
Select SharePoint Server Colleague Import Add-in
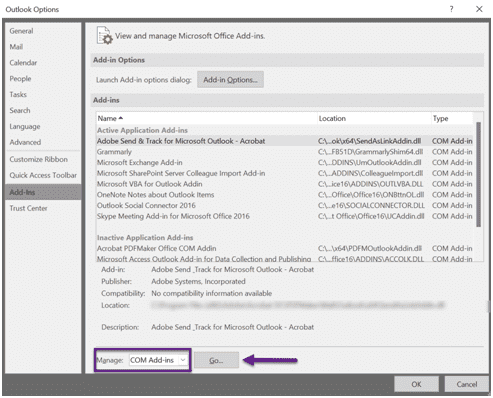click(x=284, y=173)
